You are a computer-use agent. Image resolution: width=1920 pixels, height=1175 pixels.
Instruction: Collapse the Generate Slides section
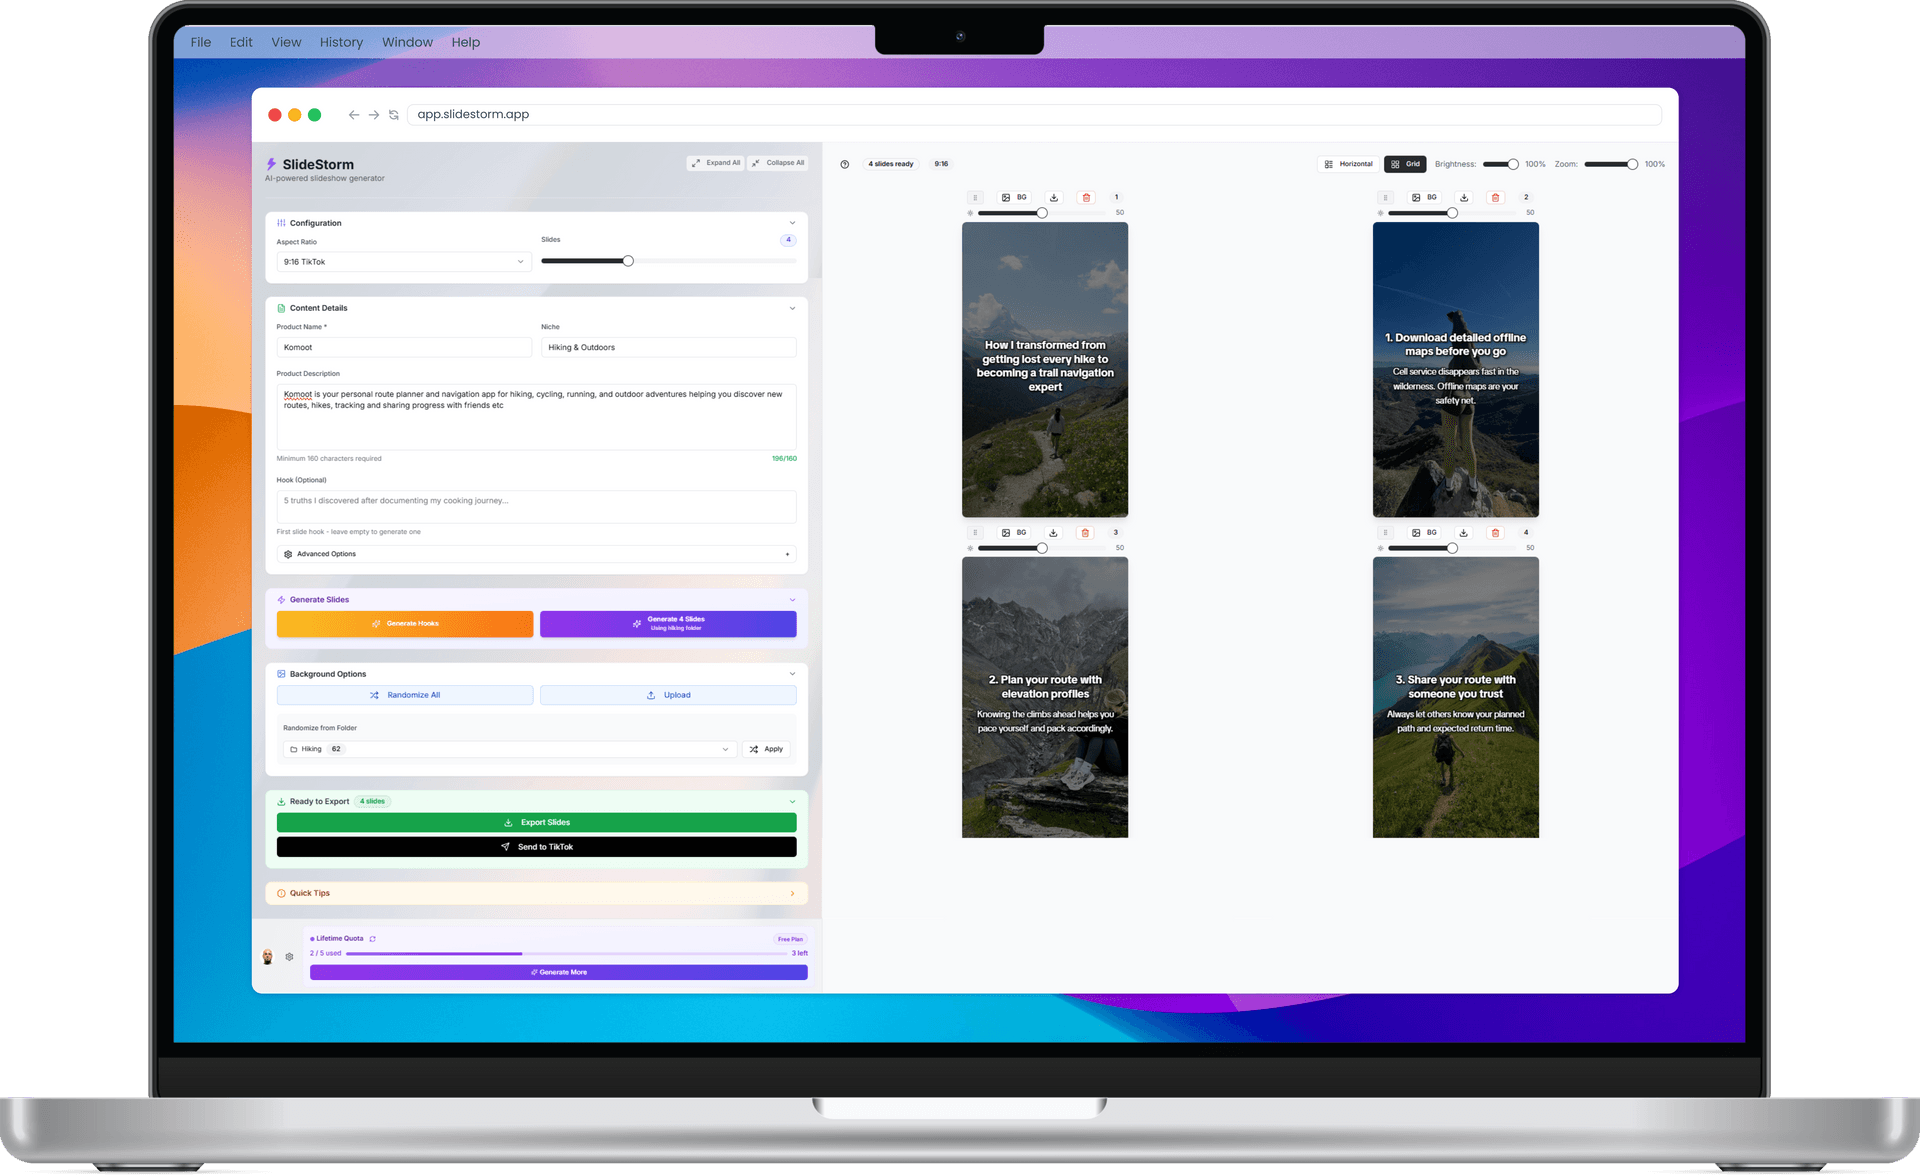[x=793, y=600]
